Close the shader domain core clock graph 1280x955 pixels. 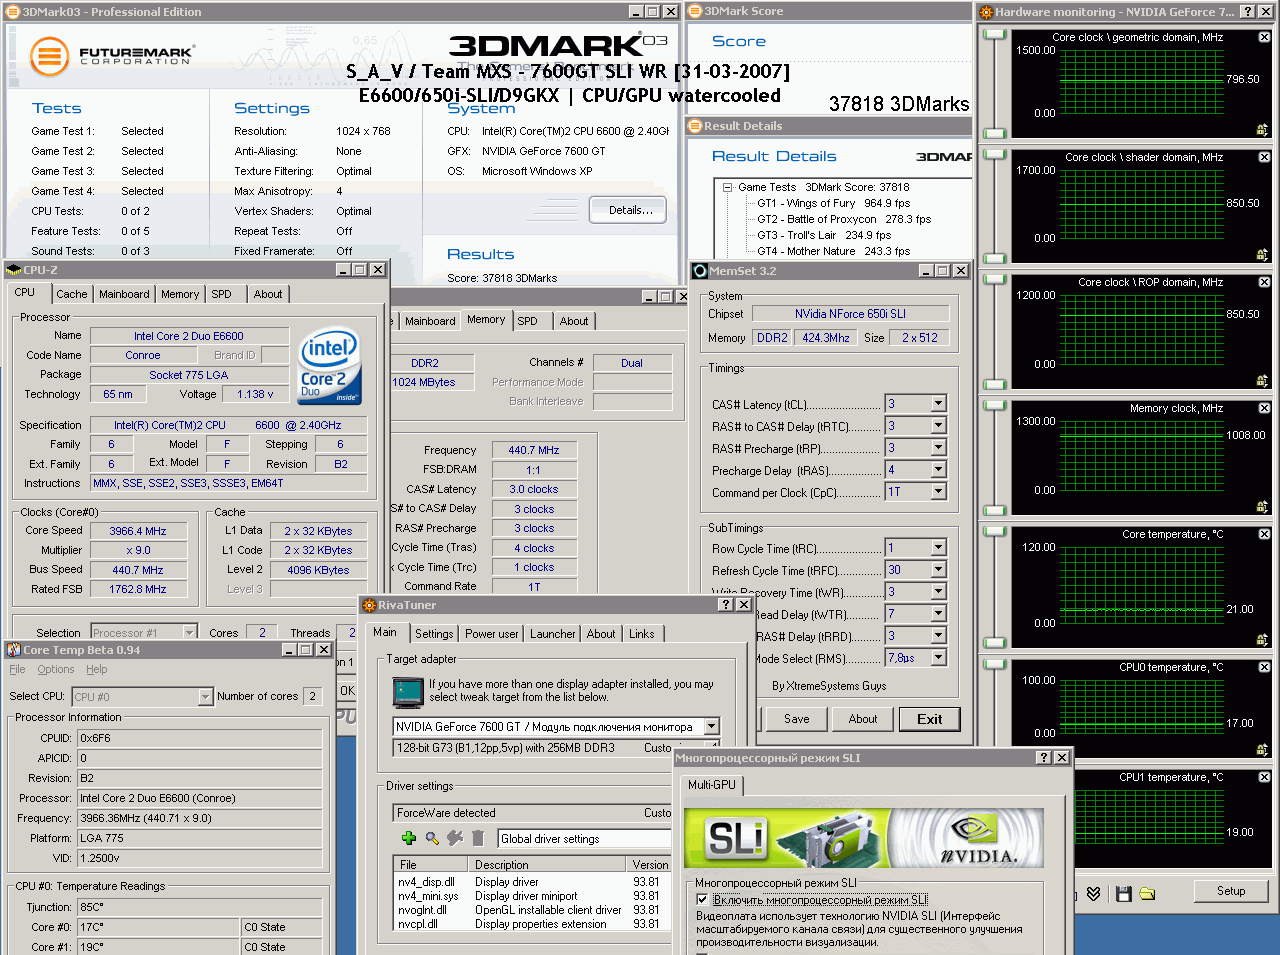click(1264, 157)
